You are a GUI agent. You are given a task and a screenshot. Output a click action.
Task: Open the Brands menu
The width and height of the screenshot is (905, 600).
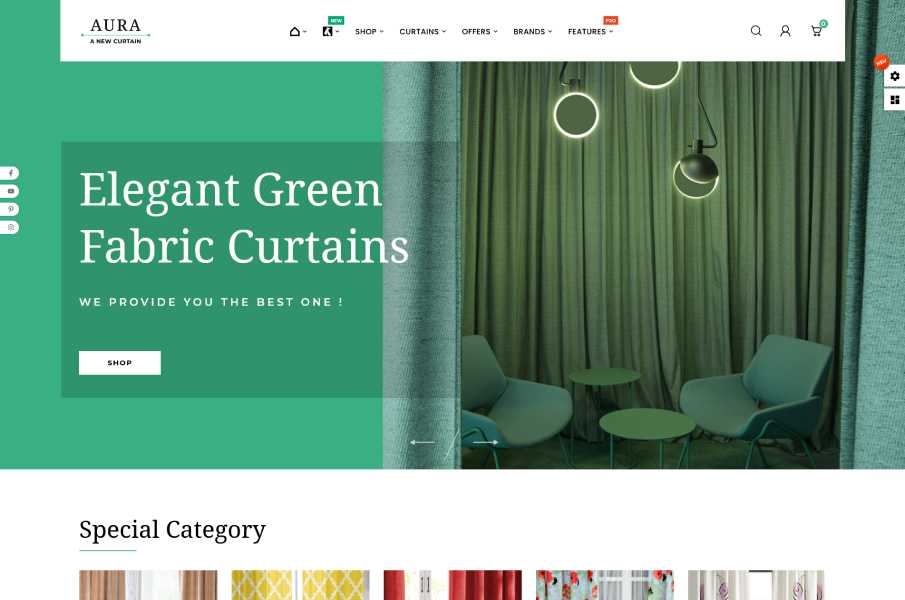532,32
